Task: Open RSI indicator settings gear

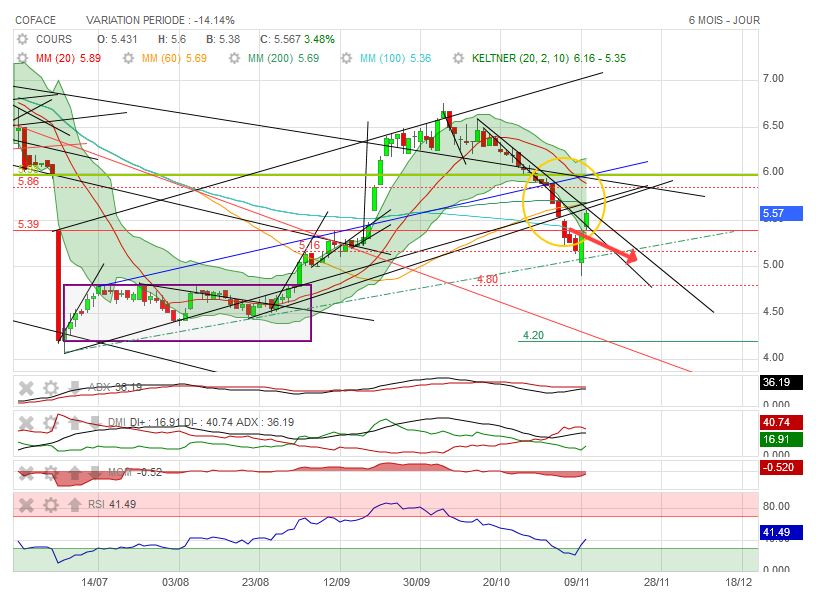Action: click(50, 505)
